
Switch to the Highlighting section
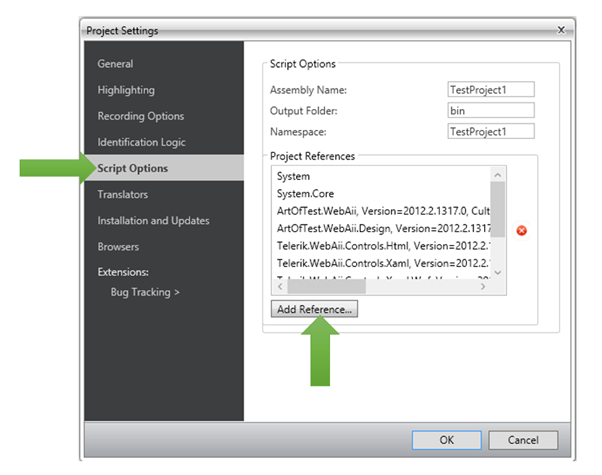[x=126, y=90]
